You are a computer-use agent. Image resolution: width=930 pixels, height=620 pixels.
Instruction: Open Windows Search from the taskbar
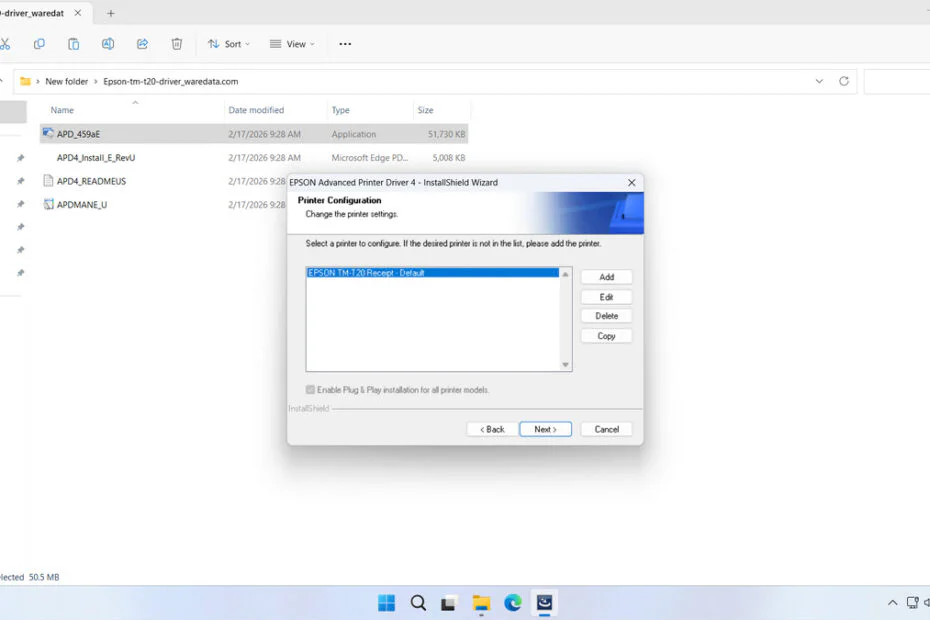tap(417, 602)
